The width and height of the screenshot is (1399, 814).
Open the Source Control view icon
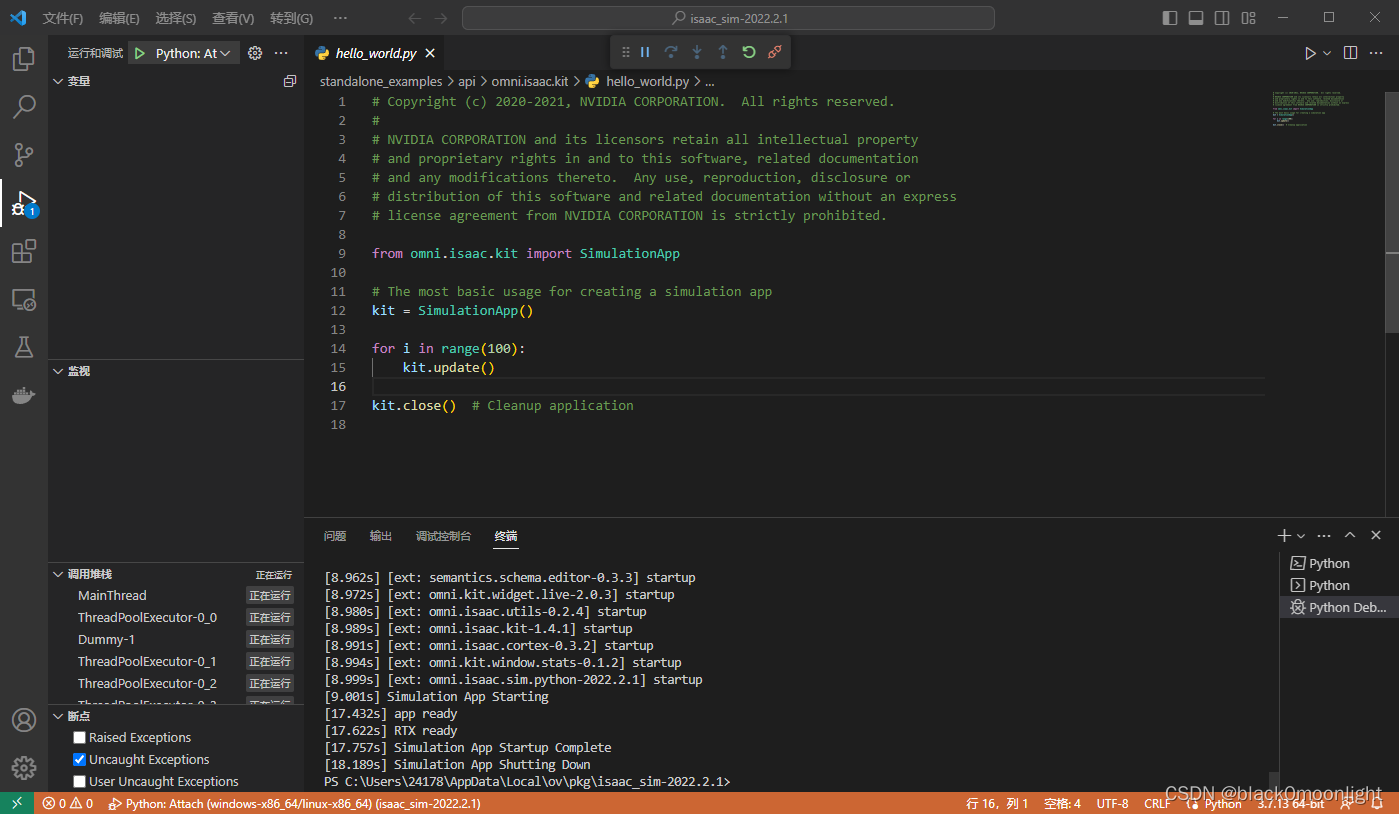(x=23, y=155)
